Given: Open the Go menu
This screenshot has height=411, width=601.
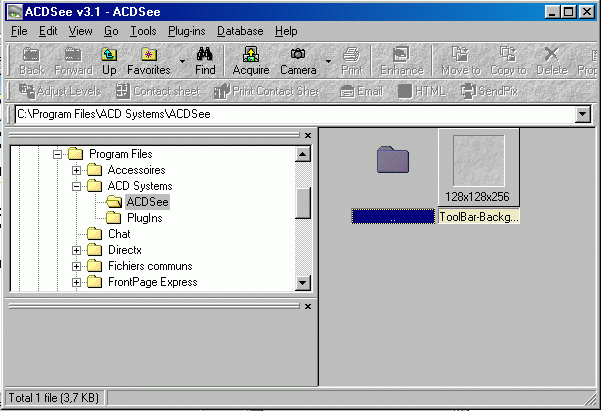Looking at the screenshot, I should (x=111, y=31).
